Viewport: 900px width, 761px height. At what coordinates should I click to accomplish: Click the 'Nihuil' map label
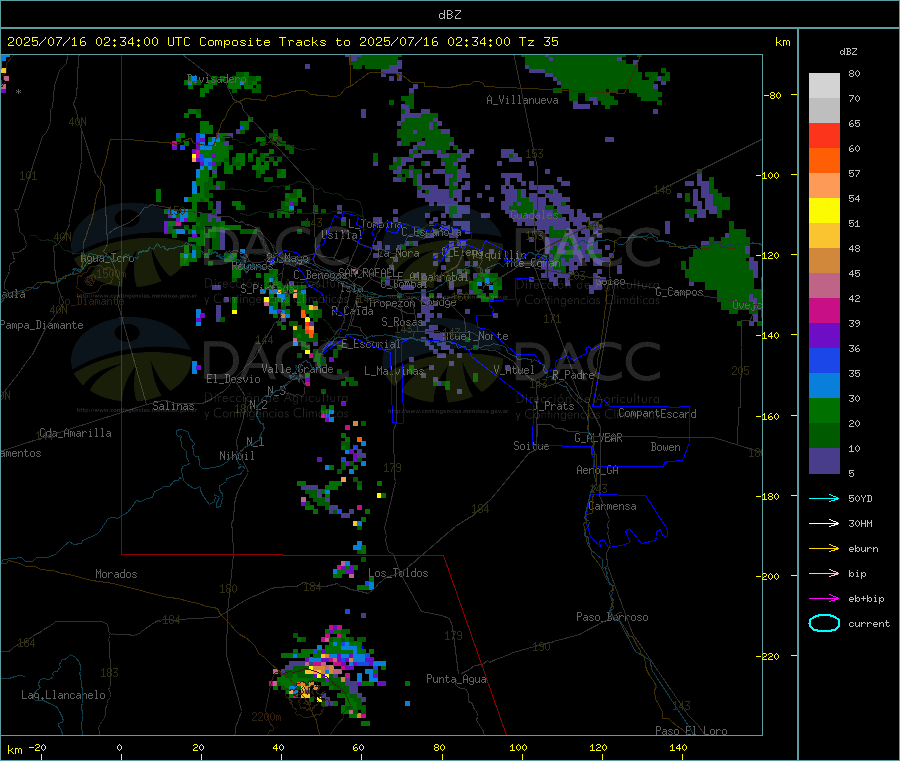236,456
